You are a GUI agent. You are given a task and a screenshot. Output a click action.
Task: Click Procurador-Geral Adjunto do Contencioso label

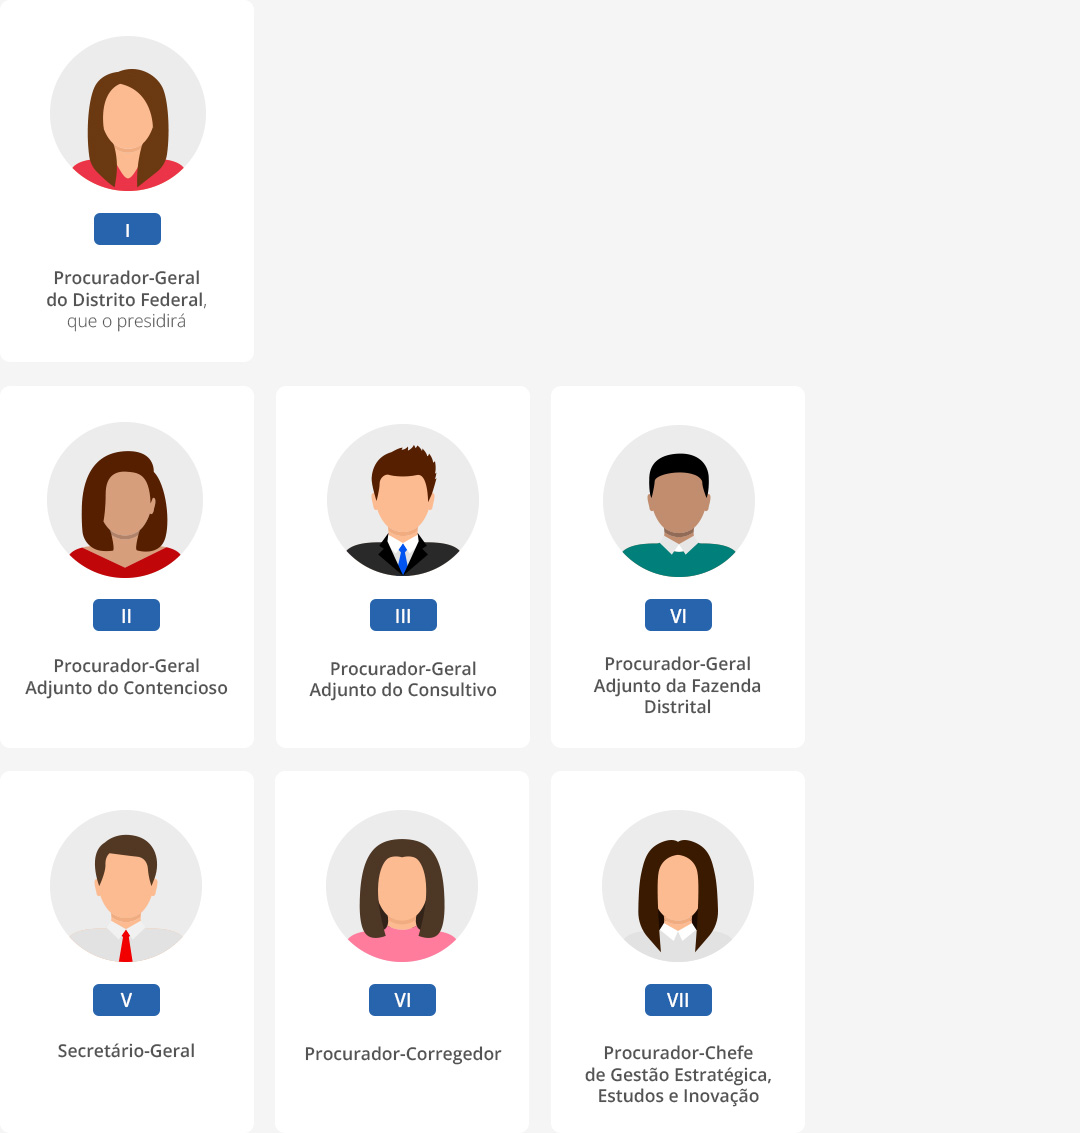(126, 676)
